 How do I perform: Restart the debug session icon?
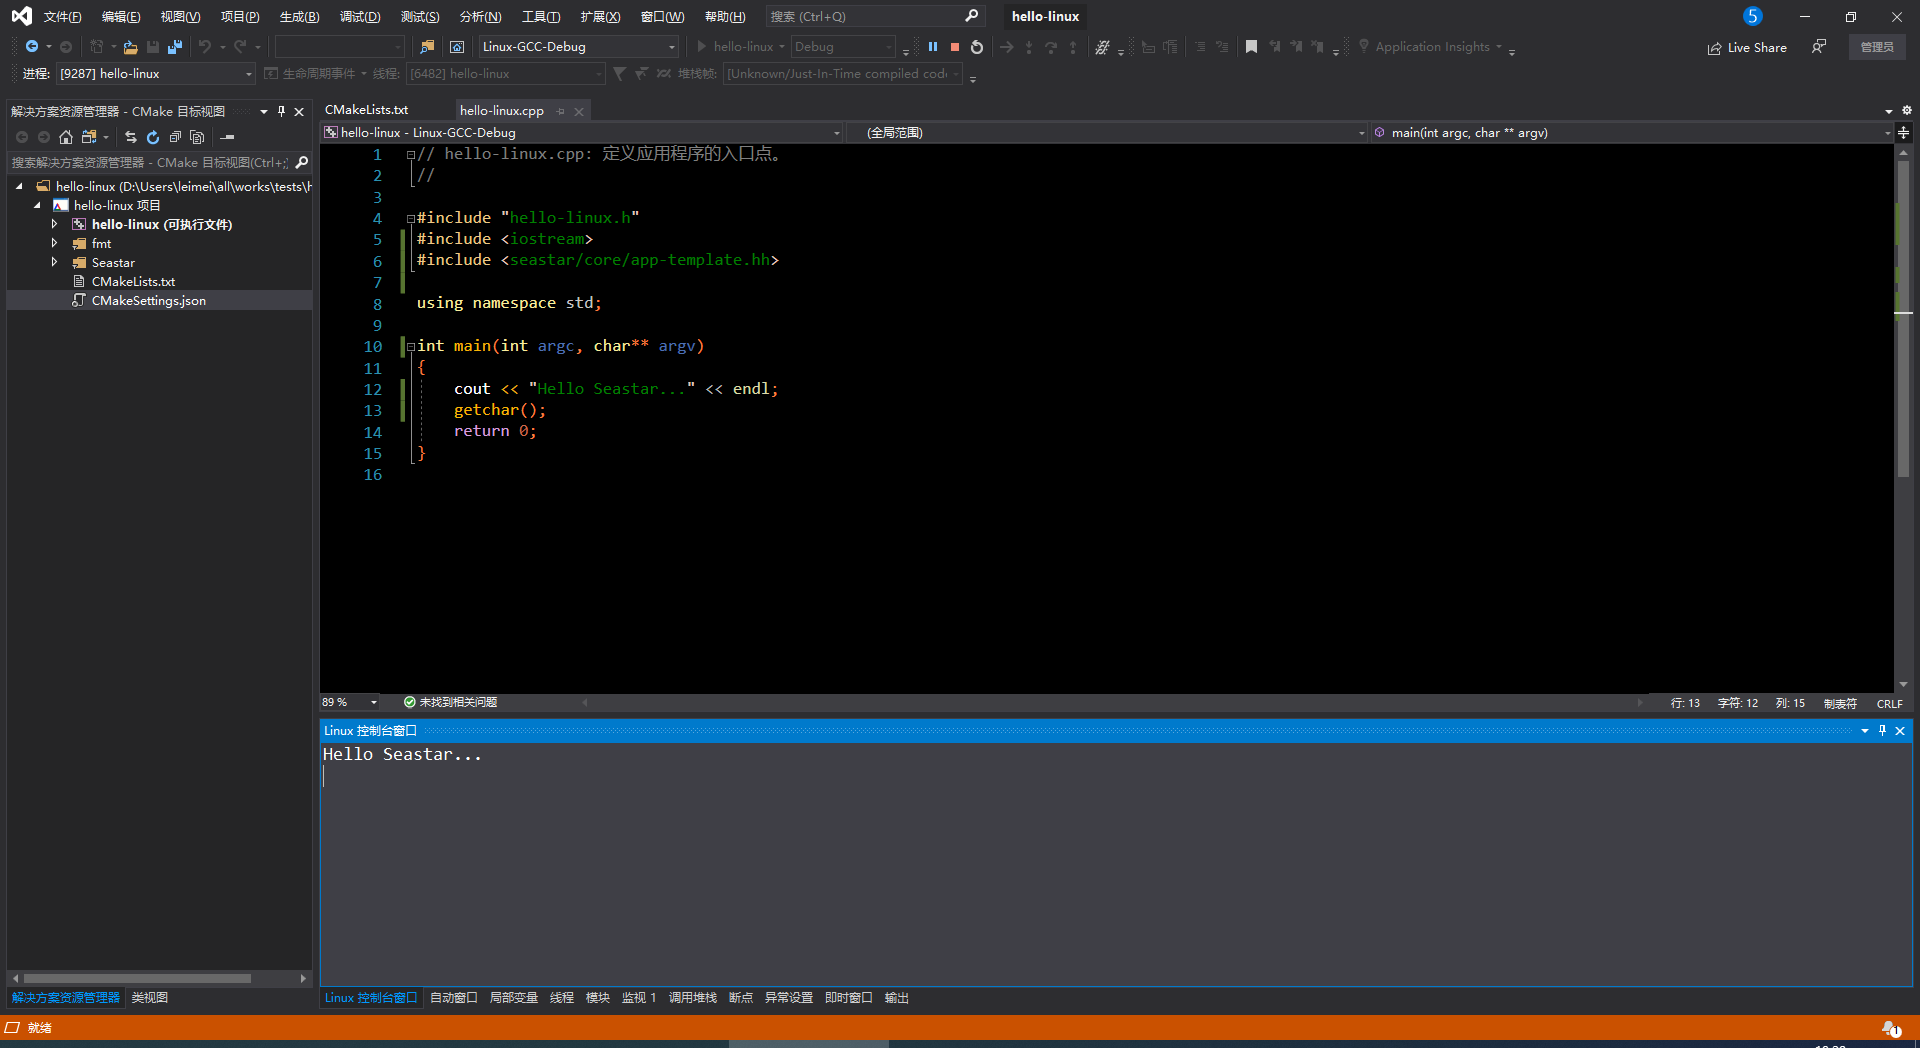[976, 47]
